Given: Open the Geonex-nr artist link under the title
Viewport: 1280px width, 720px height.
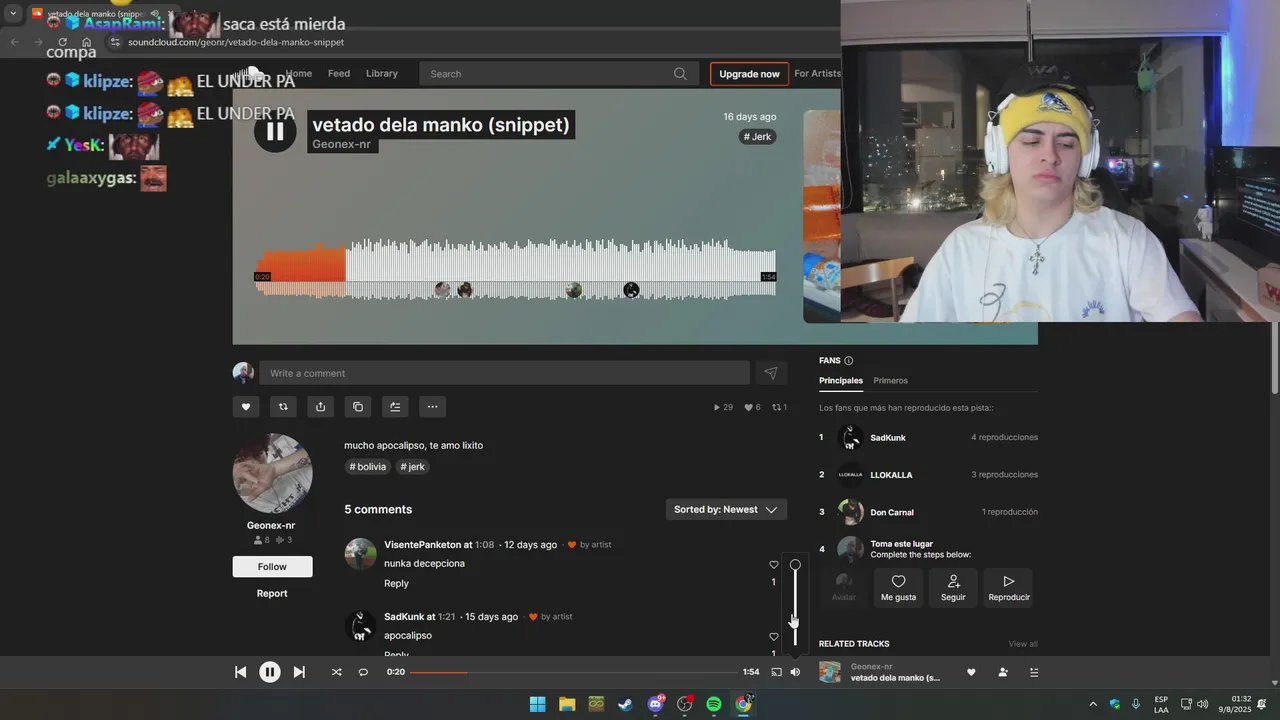Looking at the screenshot, I should click(341, 144).
